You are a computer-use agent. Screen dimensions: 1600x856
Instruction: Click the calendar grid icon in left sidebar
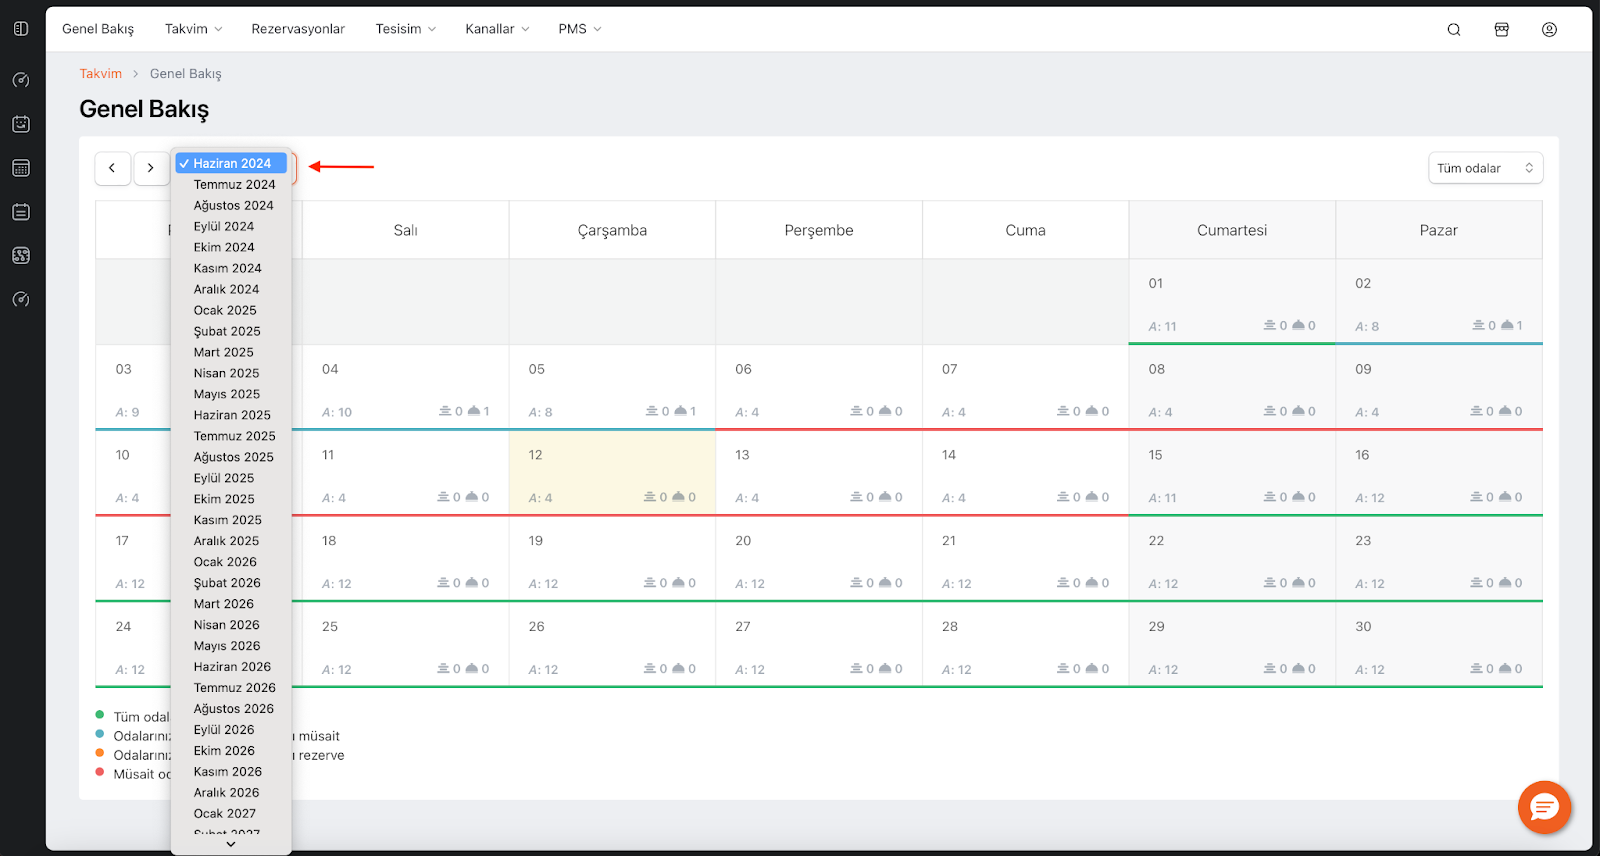[x=21, y=168]
